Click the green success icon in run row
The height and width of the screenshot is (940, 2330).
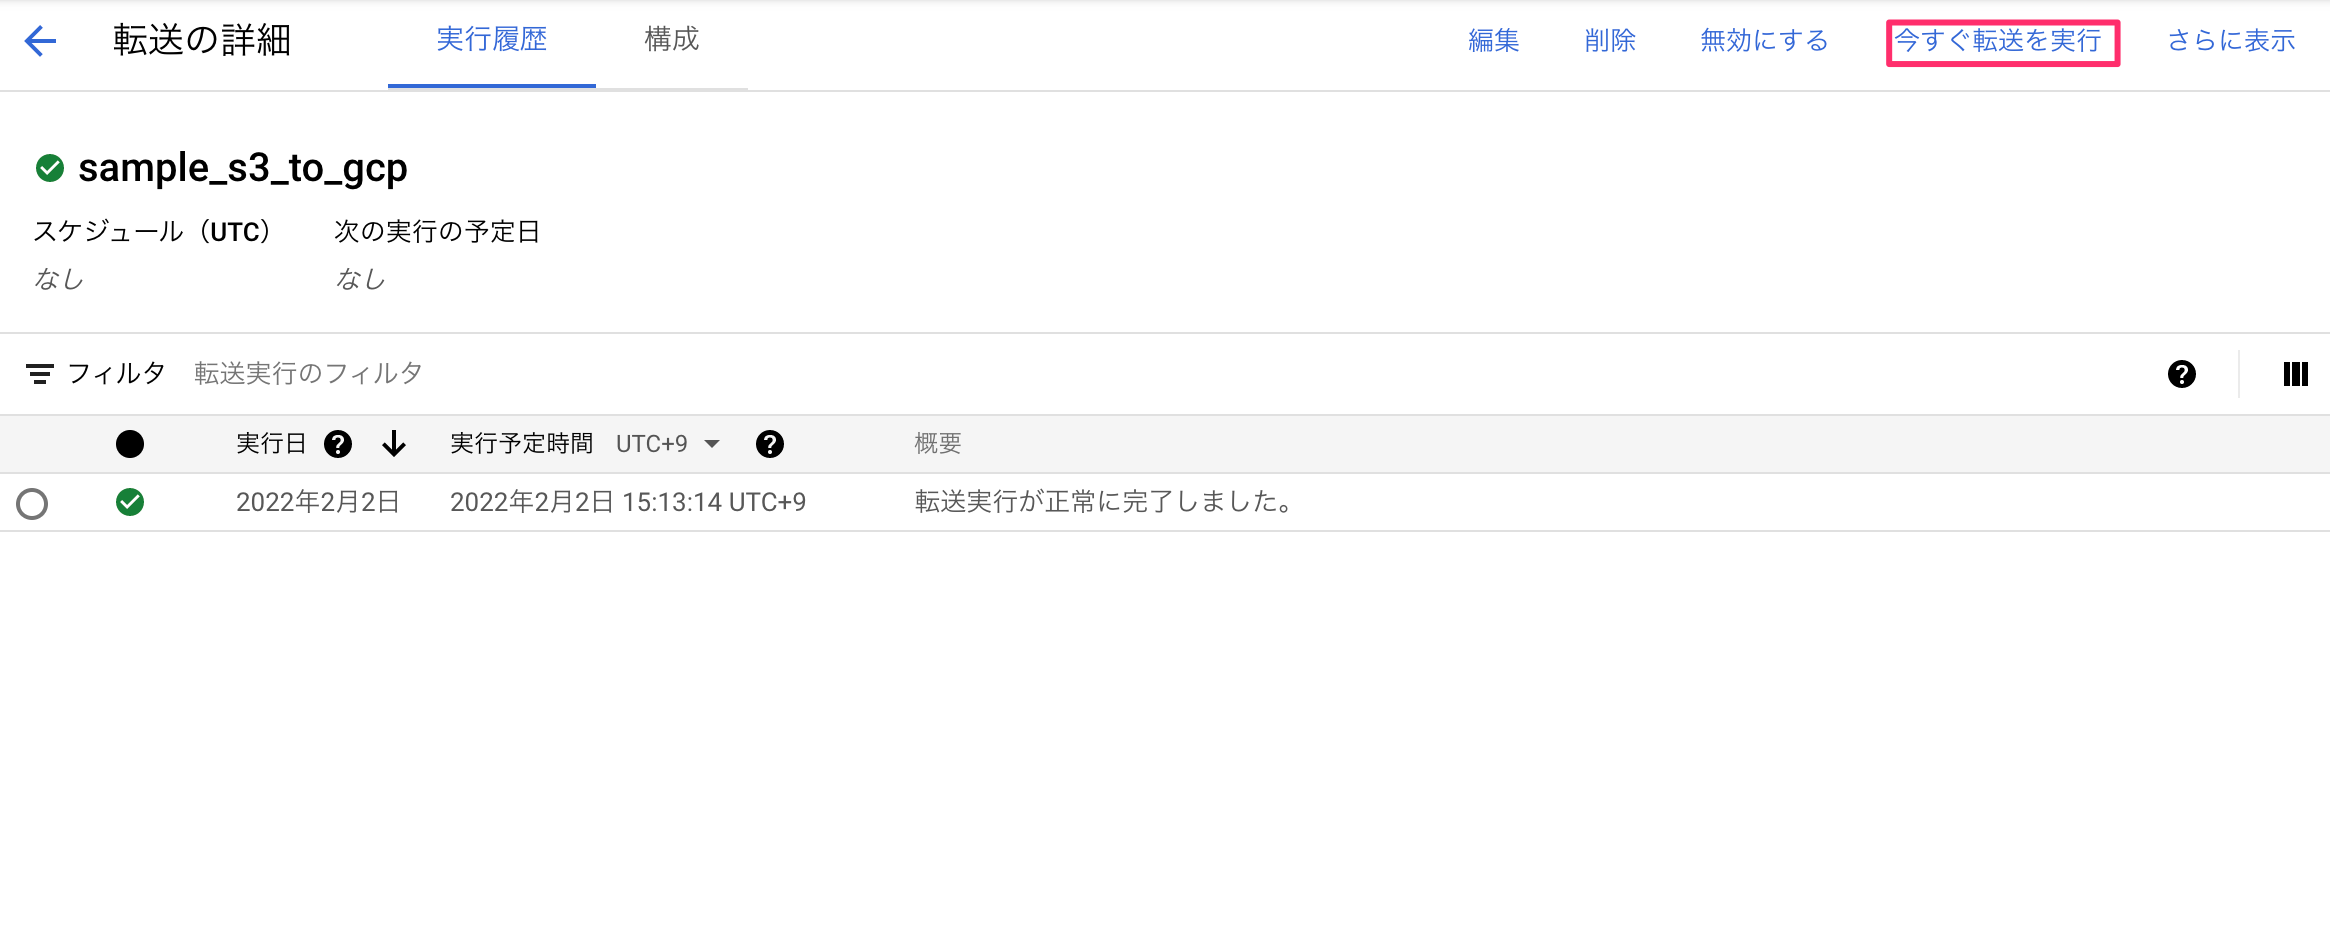[x=130, y=502]
